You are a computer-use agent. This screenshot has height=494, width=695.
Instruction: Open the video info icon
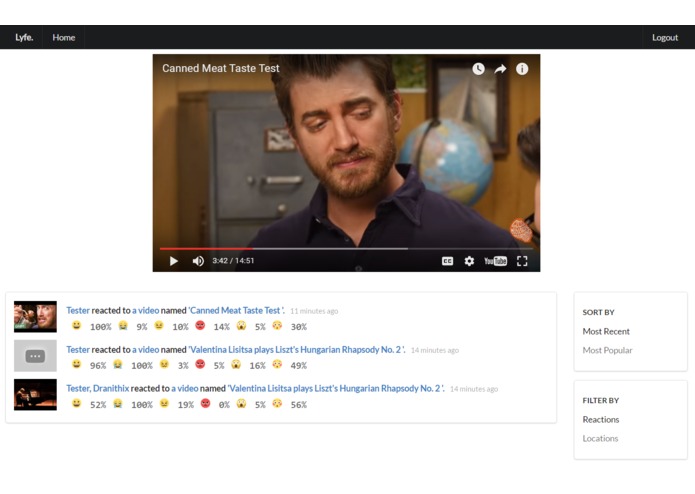pyautogui.click(x=522, y=69)
